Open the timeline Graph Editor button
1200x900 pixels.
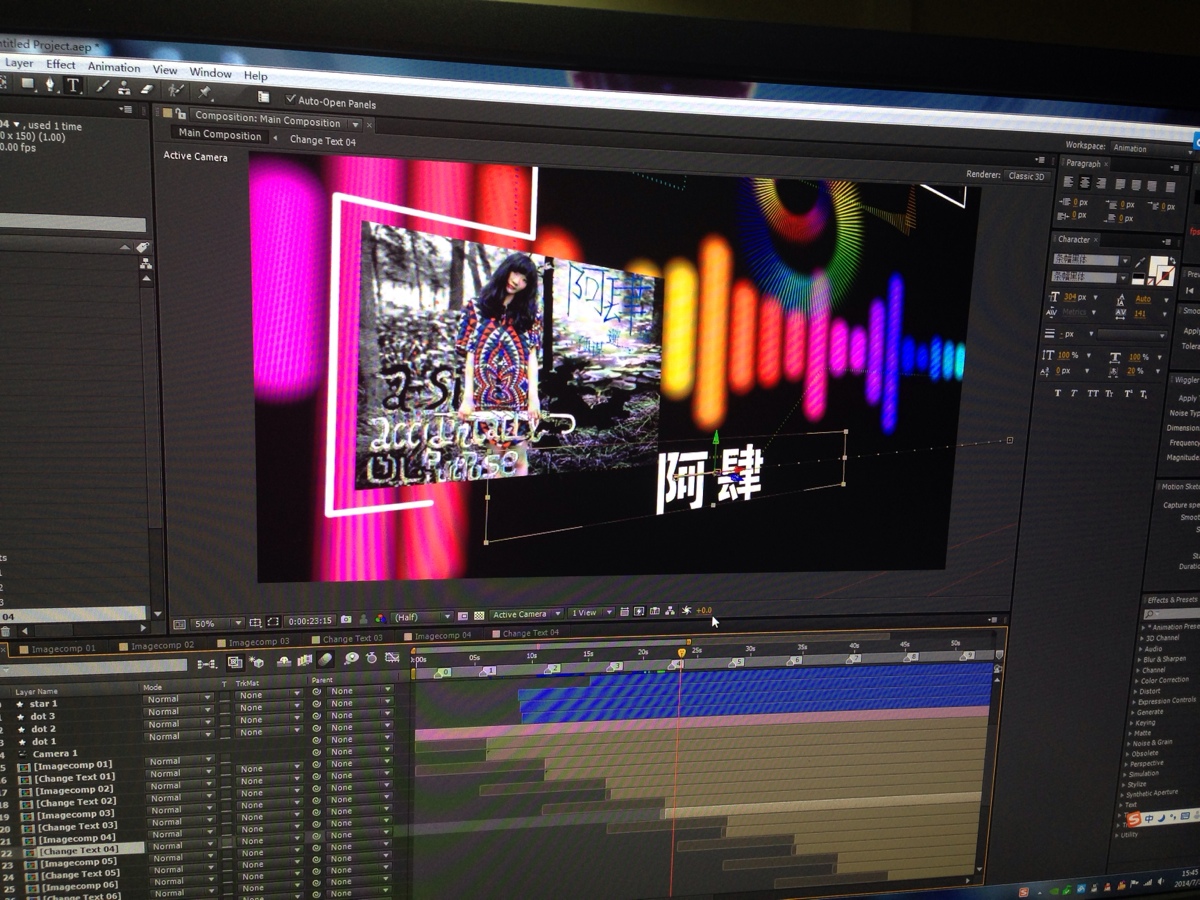coord(392,657)
